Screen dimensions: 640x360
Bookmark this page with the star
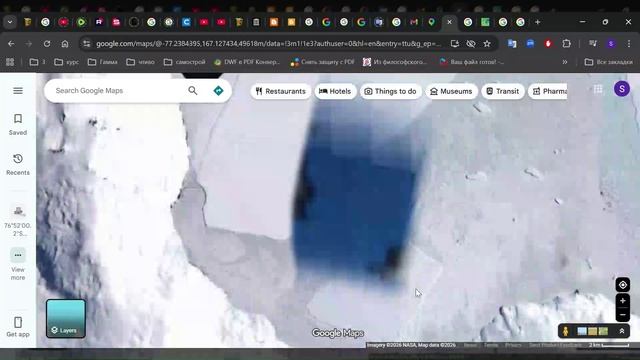[x=487, y=44]
